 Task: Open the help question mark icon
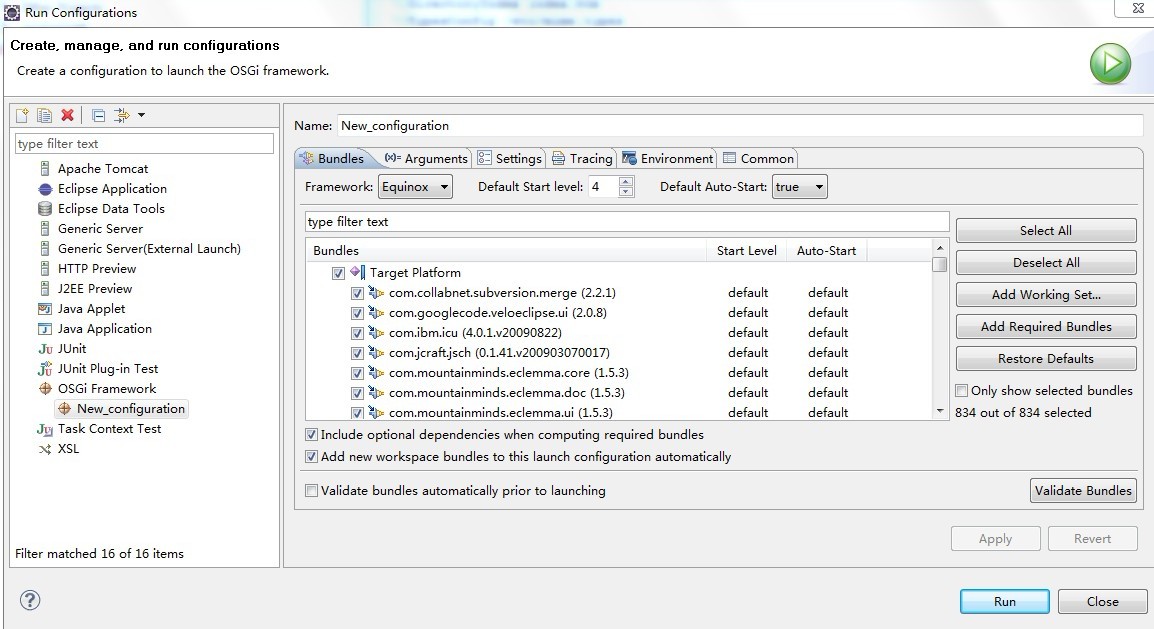coord(29,600)
